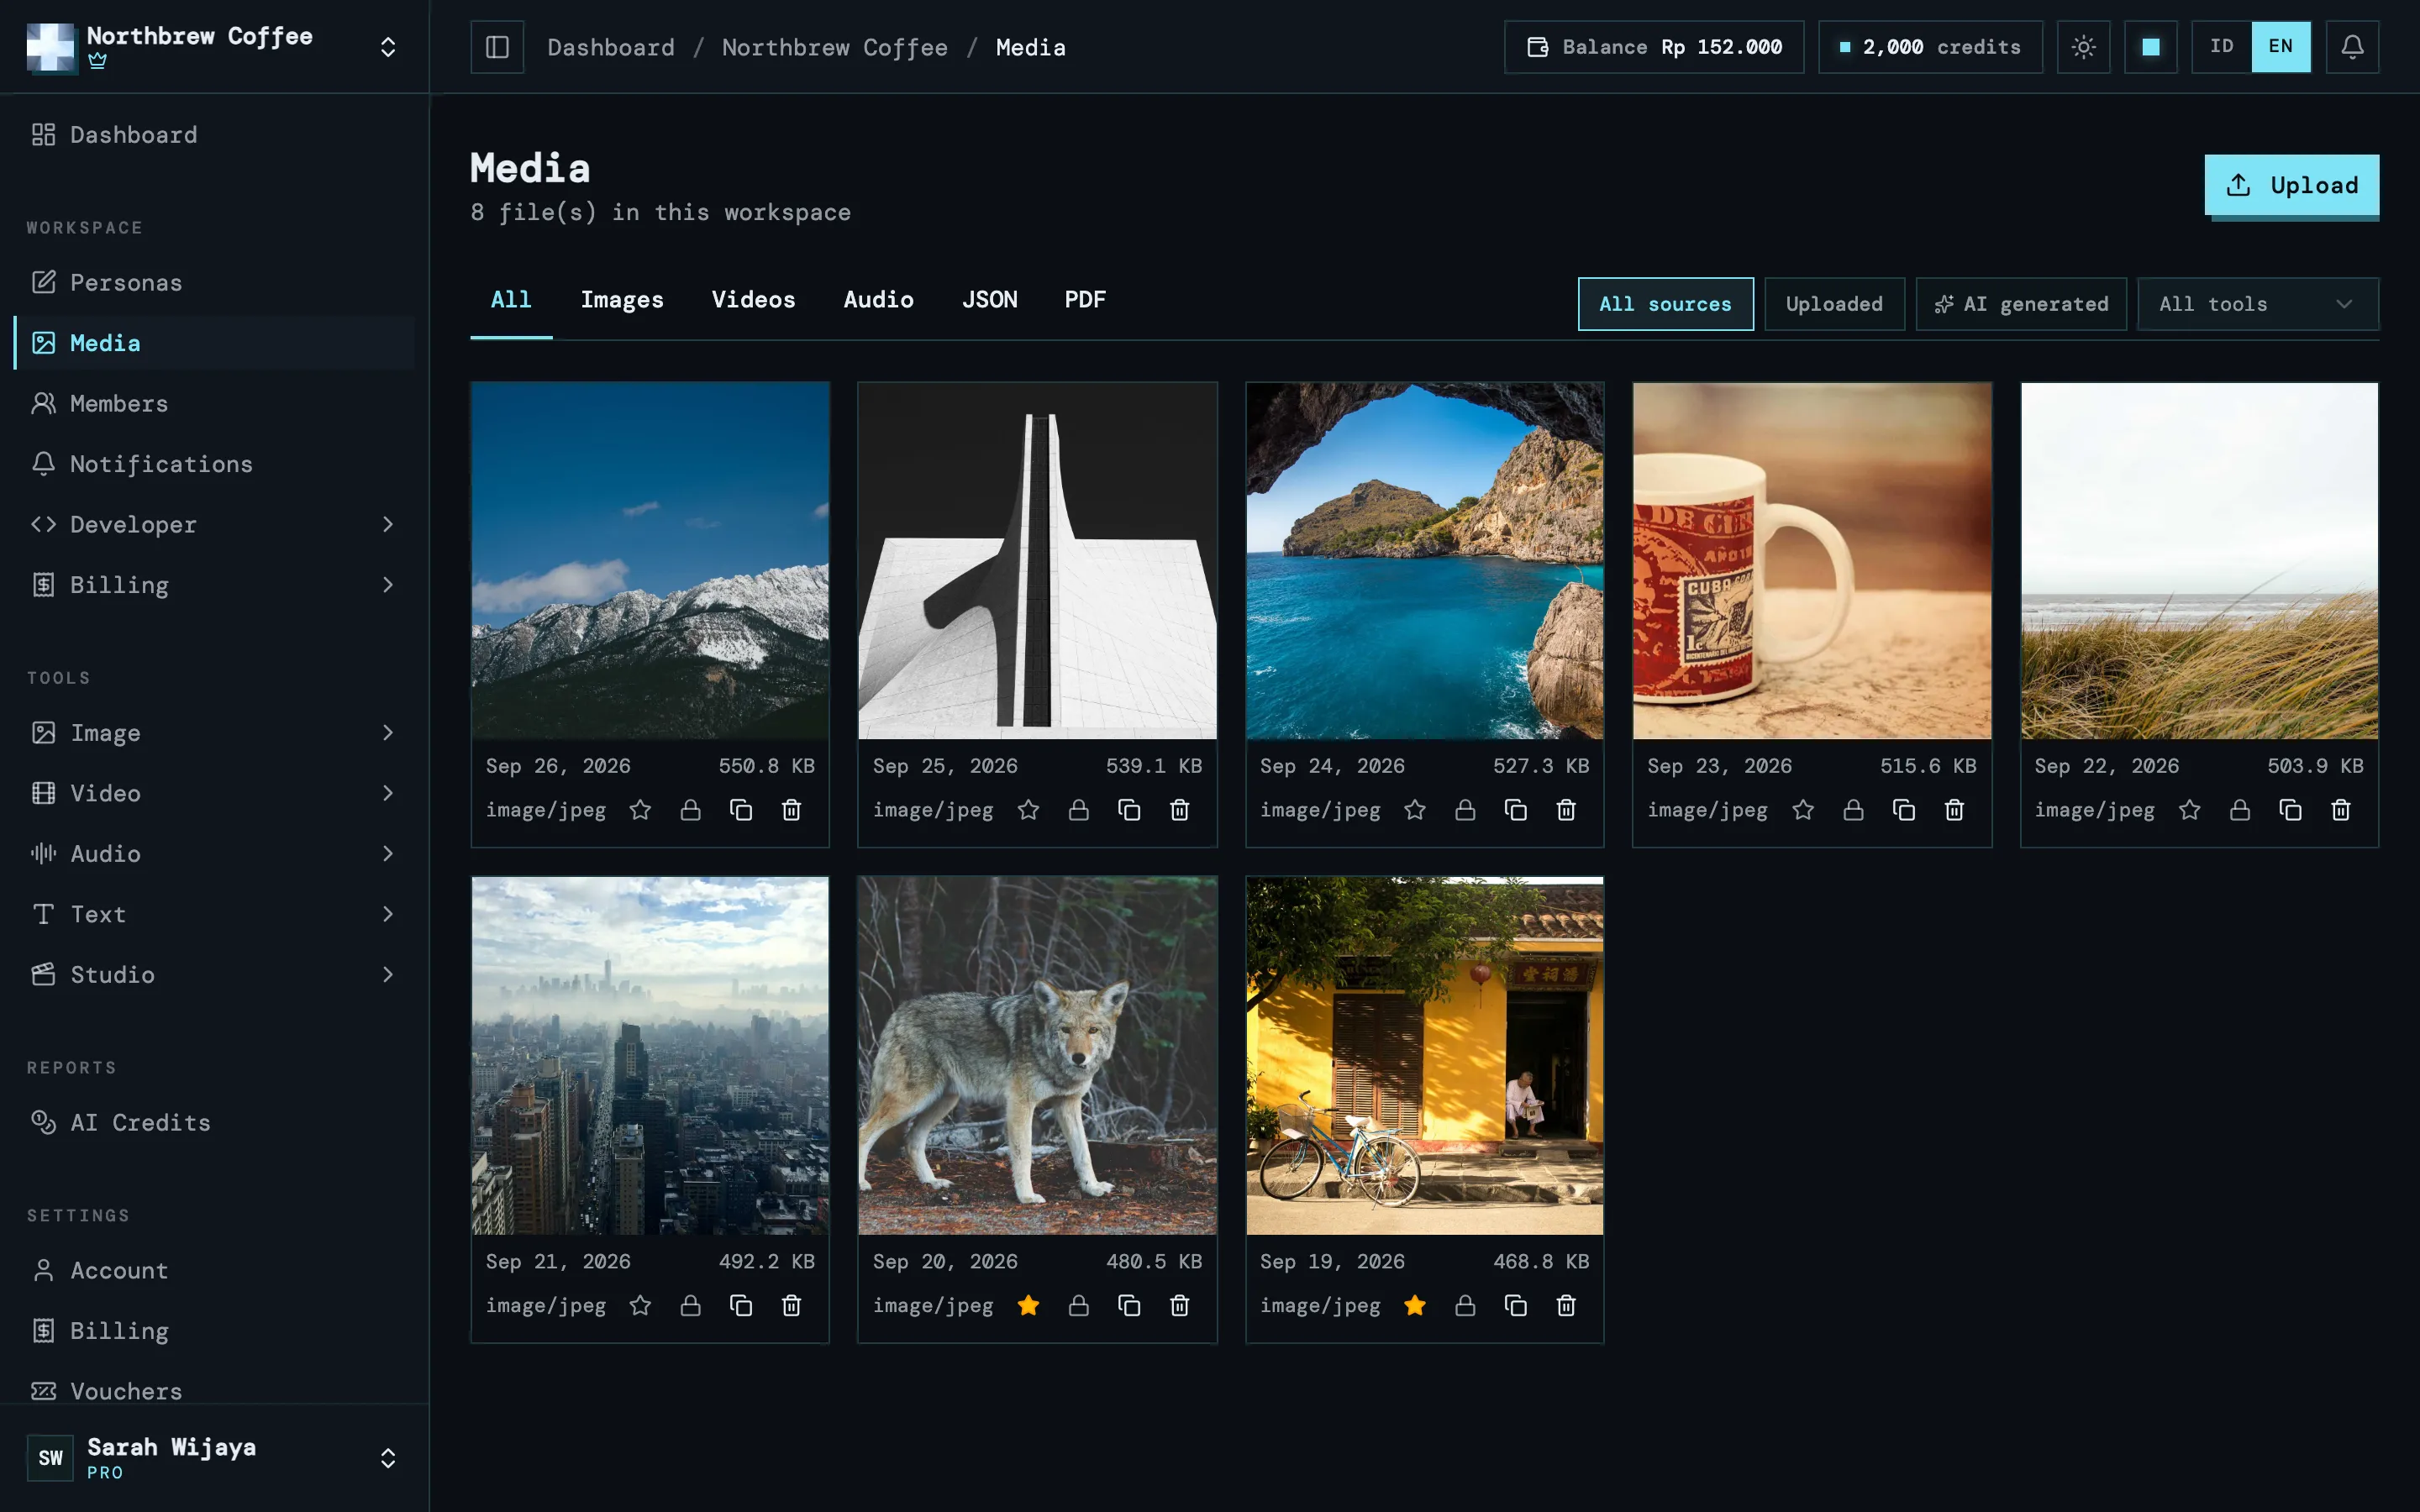Image resolution: width=2420 pixels, height=1512 pixels.
Task: Open the Cuba coffee mug thumbnail
Action: pyautogui.click(x=1811, y=561)
